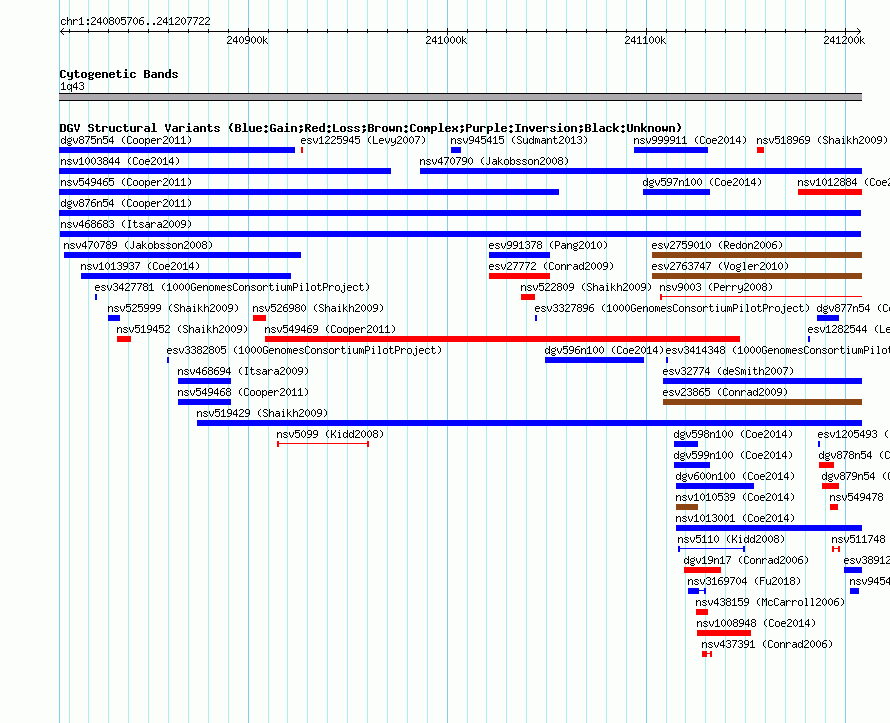Select nsv549468 (Cooper2011) label
The width and height of the screenshot is (890, 723).
pos(243,392)
